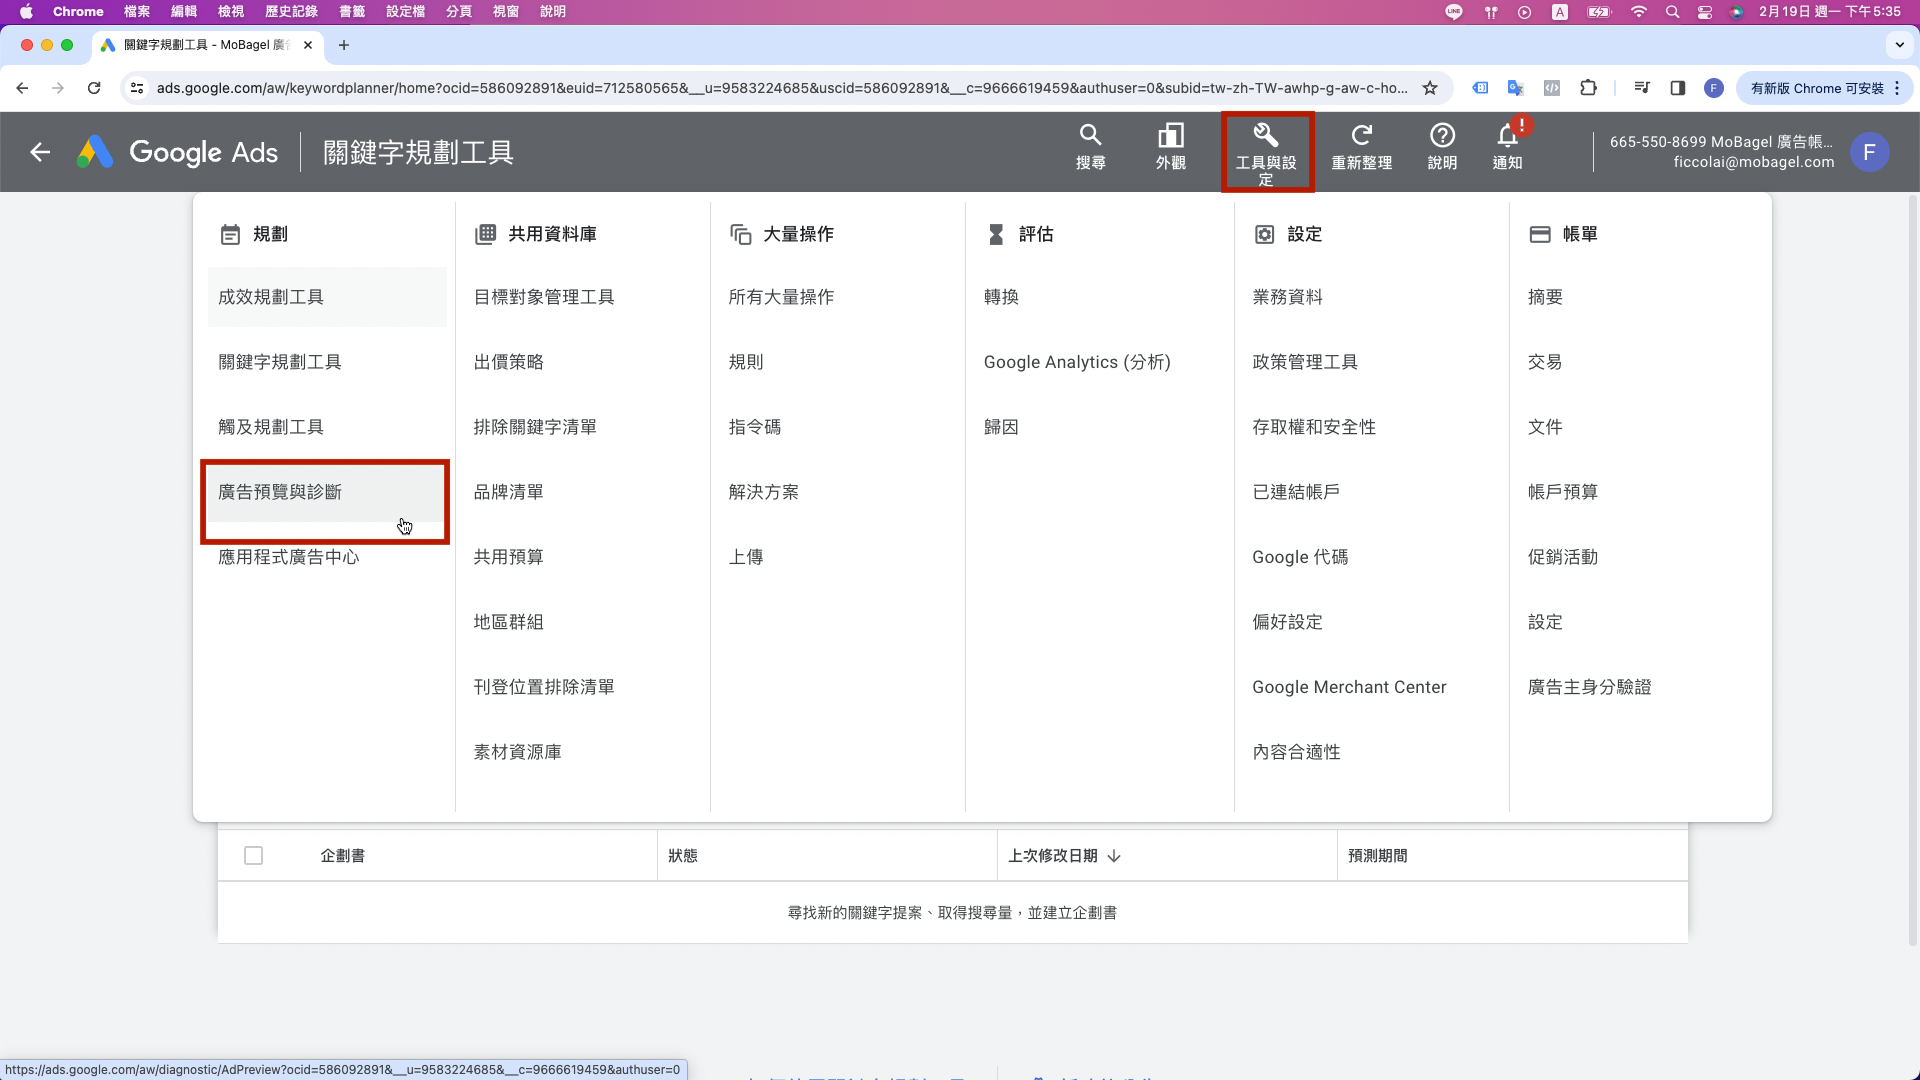Open 廣告主身分驗證 entry
Viewport: 1920px width, 1080px height.
(x=1589, y=687)
